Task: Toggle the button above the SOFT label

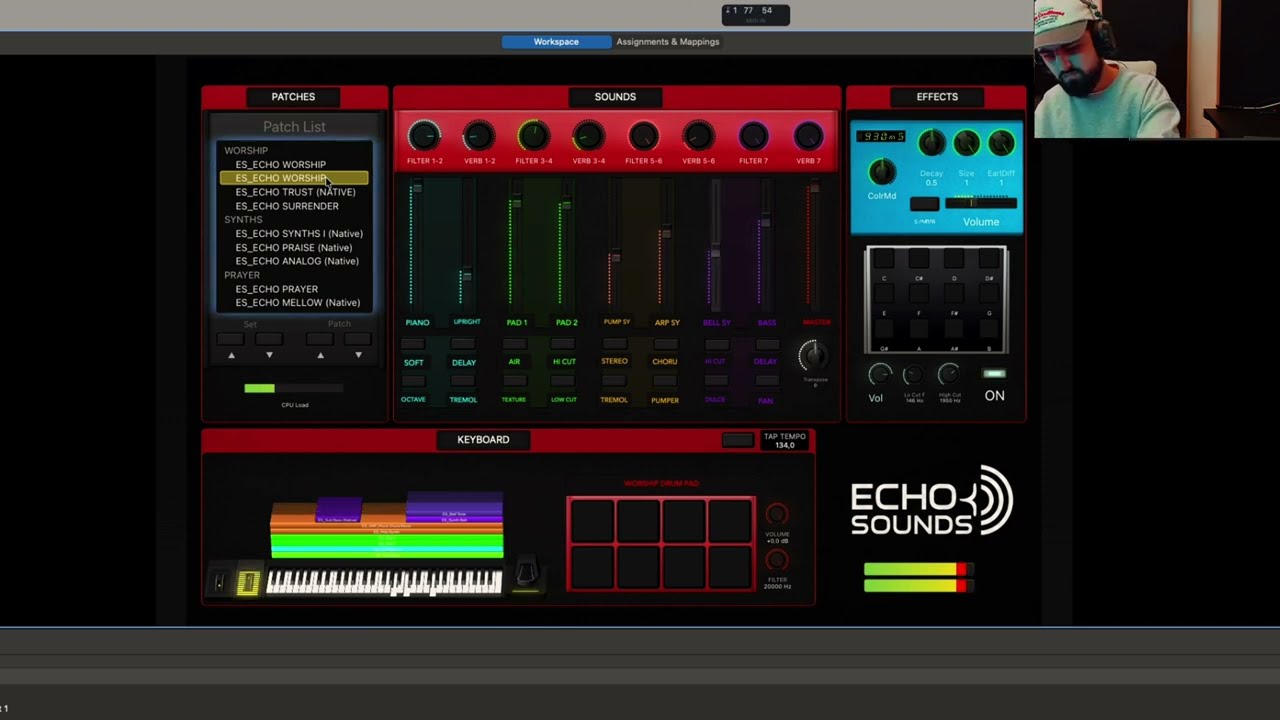Action: coord(413,344)
